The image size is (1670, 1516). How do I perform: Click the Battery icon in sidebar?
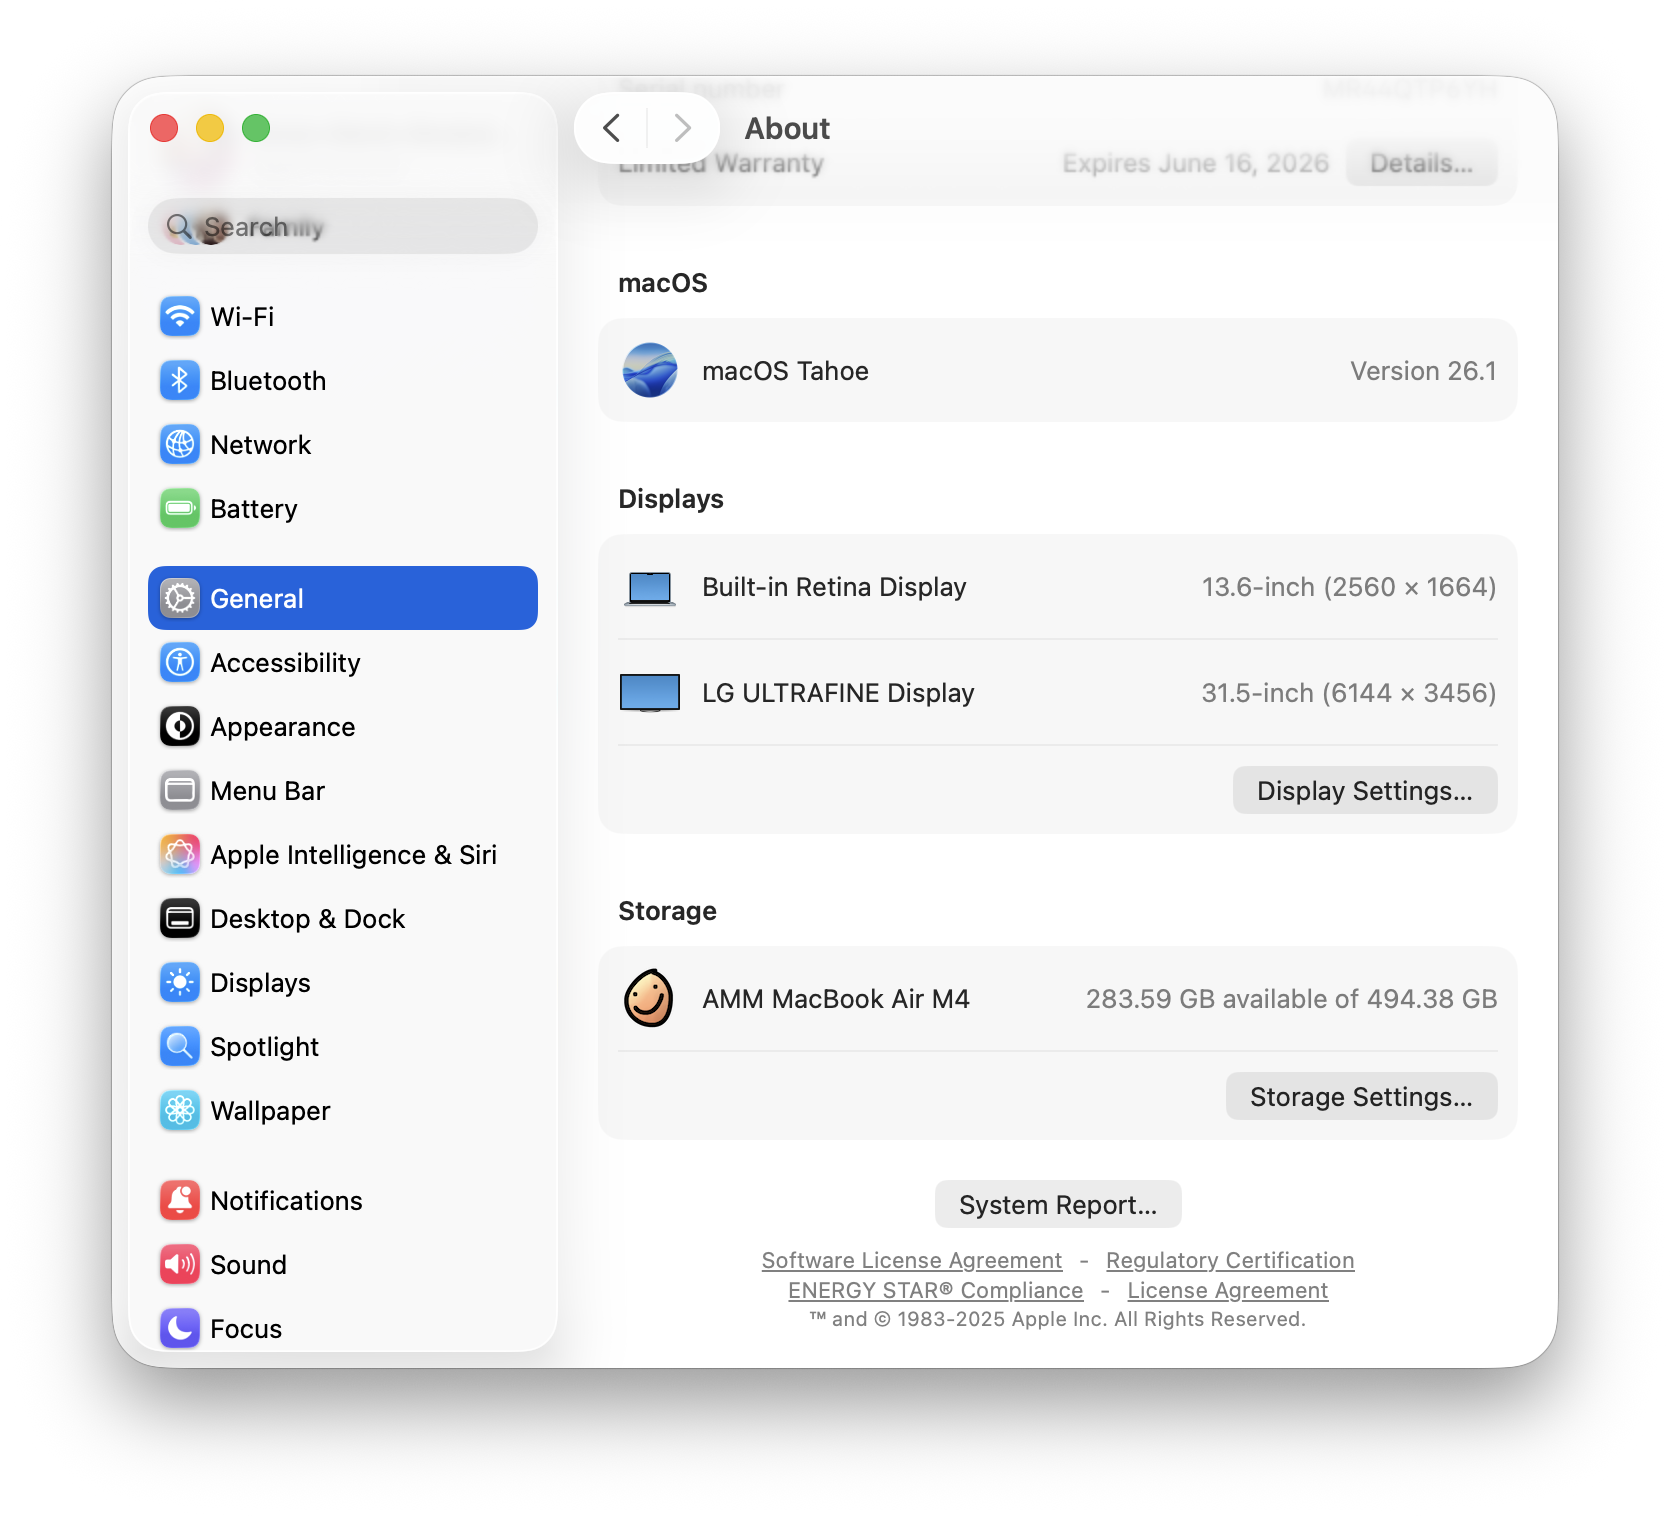[180, 508]
